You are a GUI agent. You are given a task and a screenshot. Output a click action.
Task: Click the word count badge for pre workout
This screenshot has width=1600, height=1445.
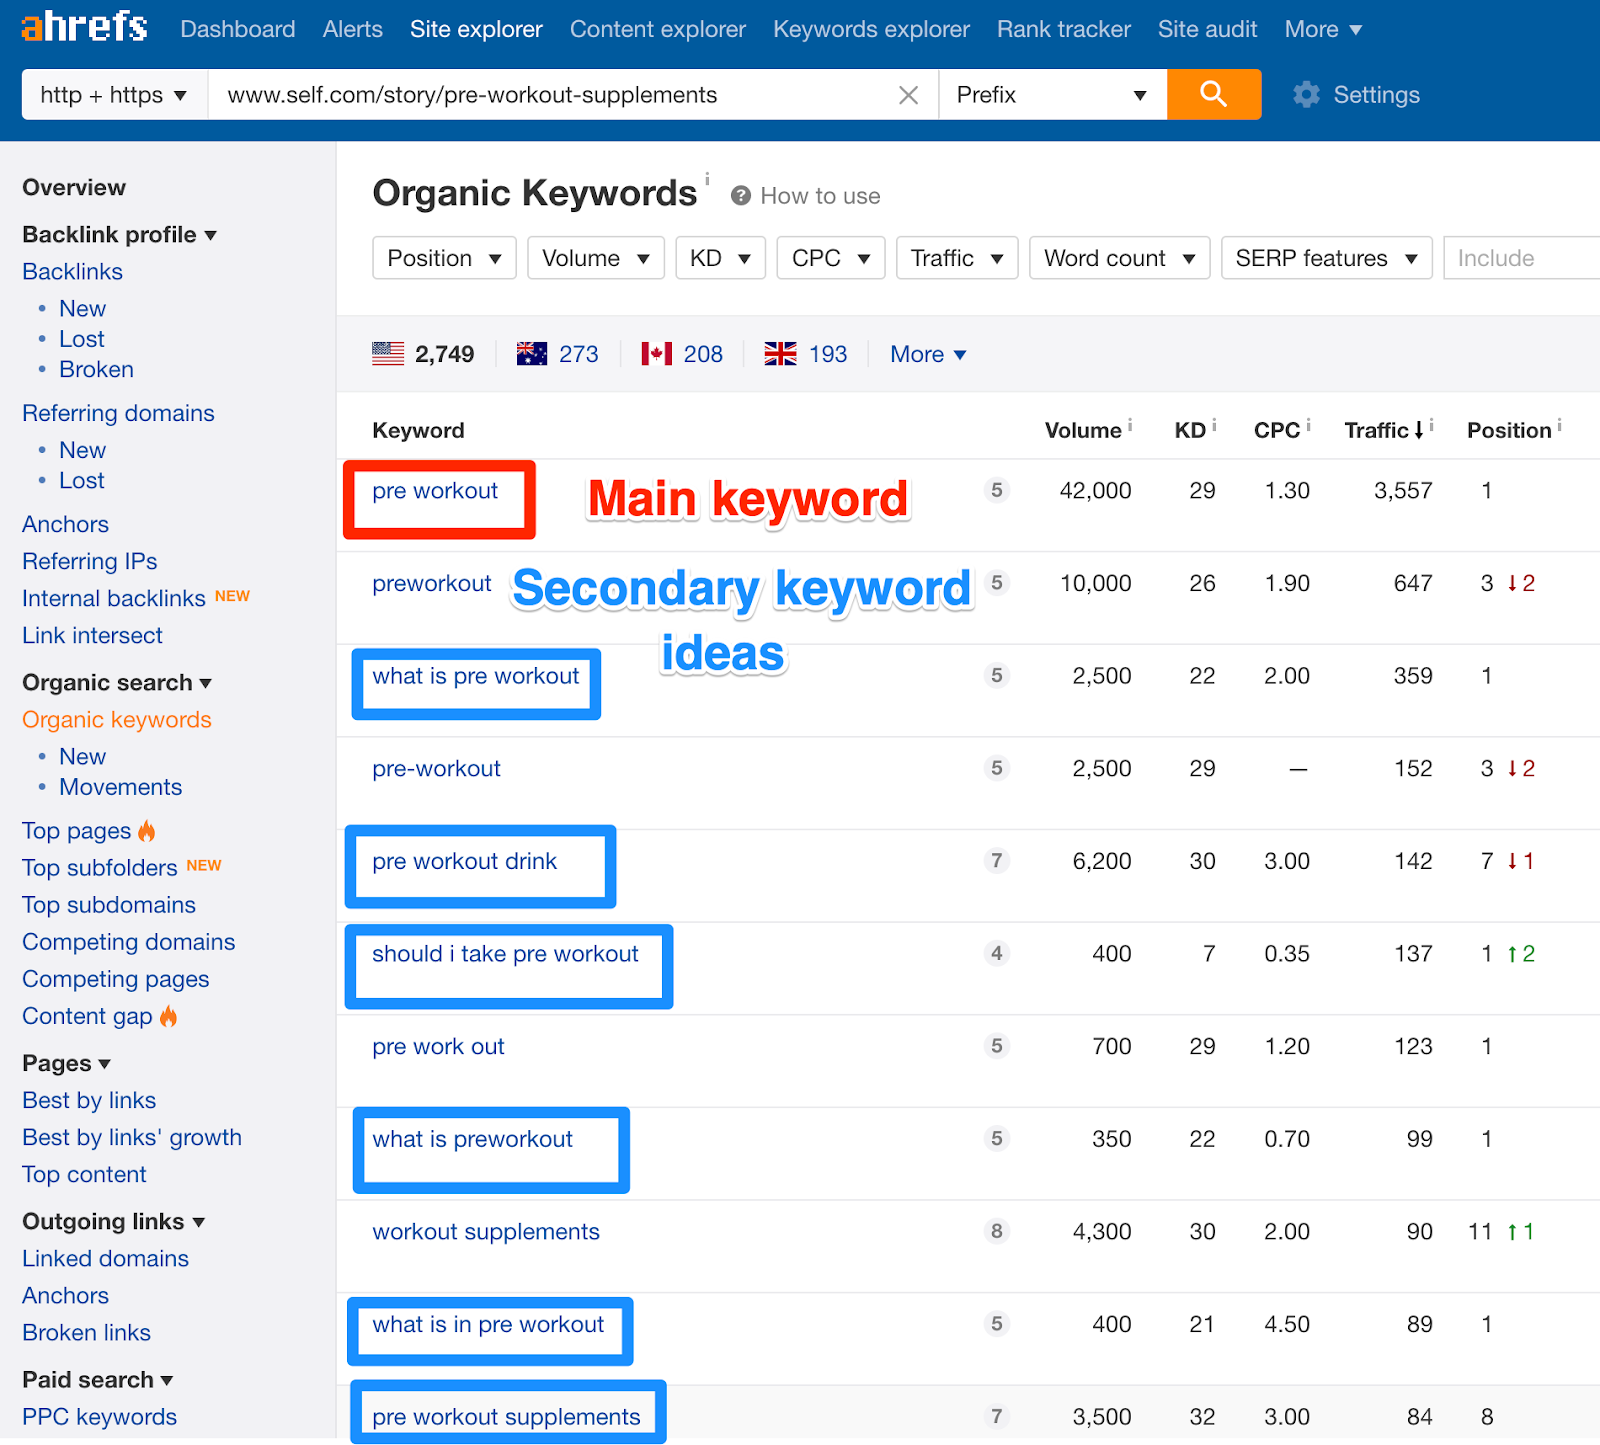996,490
